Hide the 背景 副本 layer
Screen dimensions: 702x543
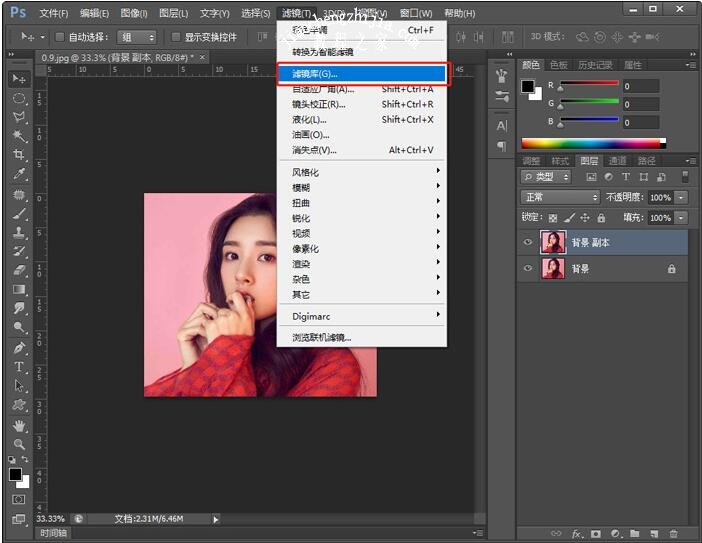528,242
